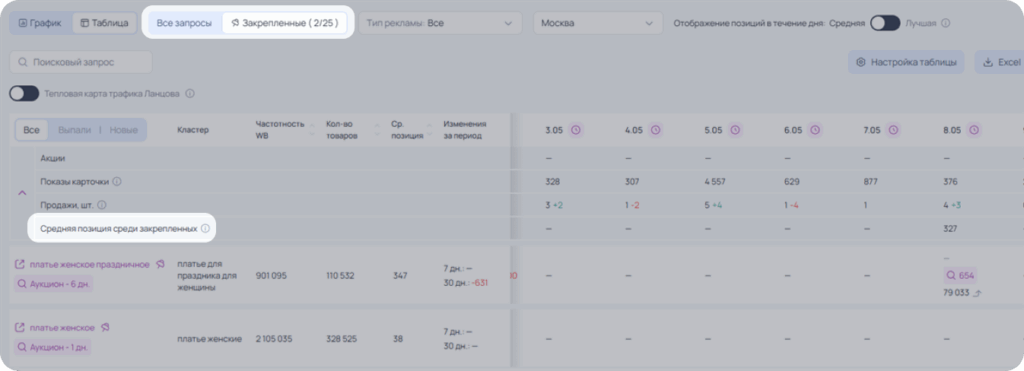Unpin the платье женское праздничное query

click(x=161, y=265)
